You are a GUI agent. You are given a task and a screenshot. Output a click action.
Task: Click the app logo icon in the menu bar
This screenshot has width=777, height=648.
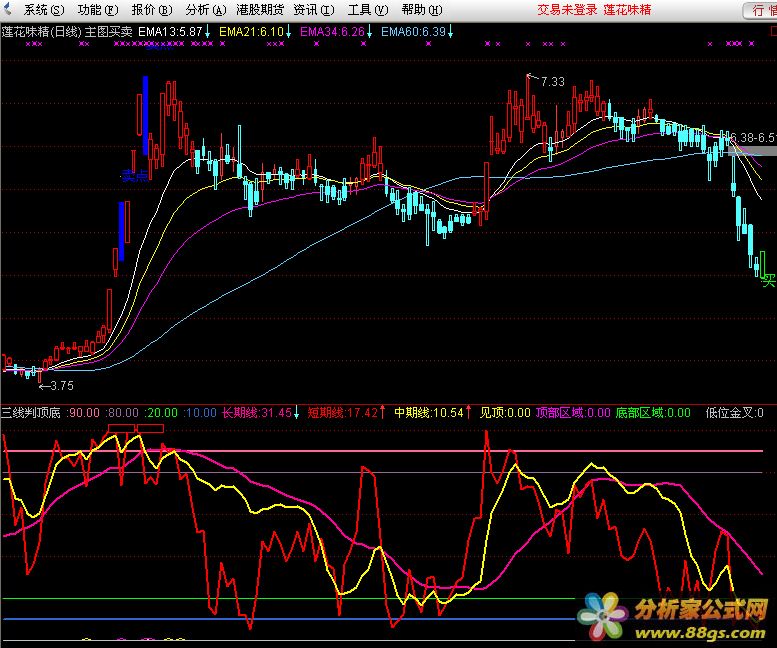coord(10,10)
